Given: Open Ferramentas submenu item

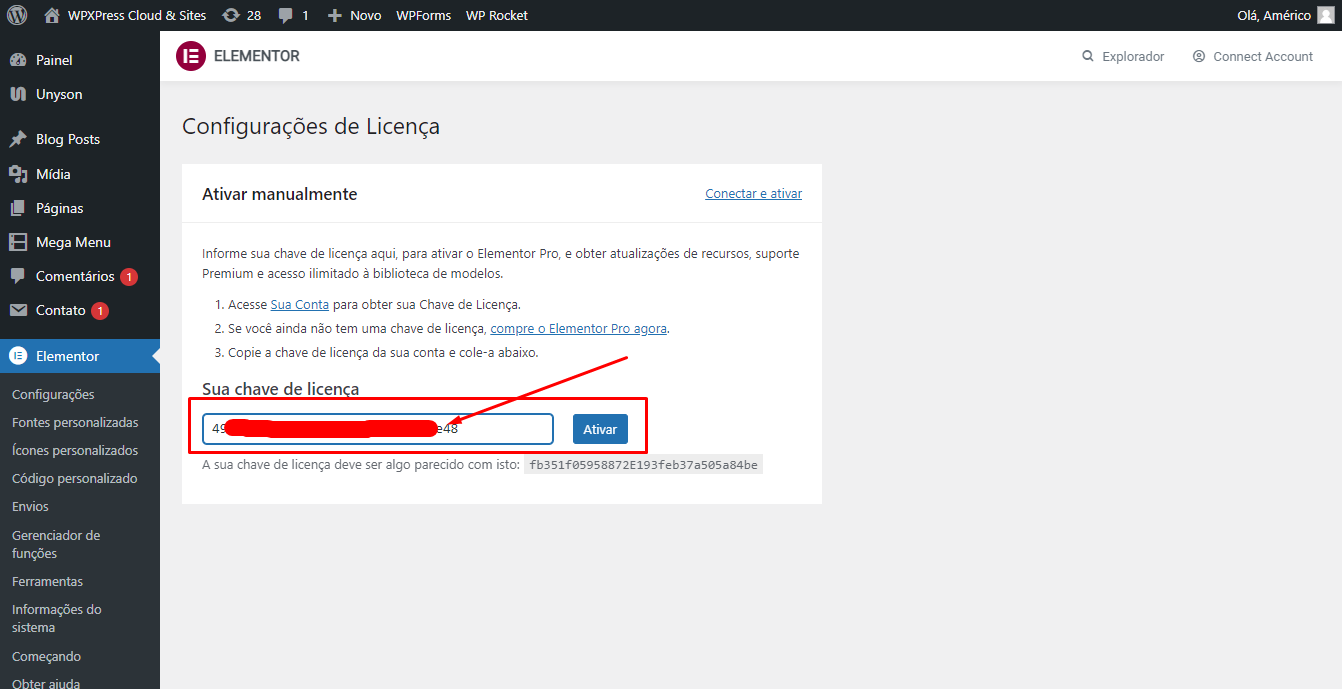Looking at the screenshot, I should point(47,581).
